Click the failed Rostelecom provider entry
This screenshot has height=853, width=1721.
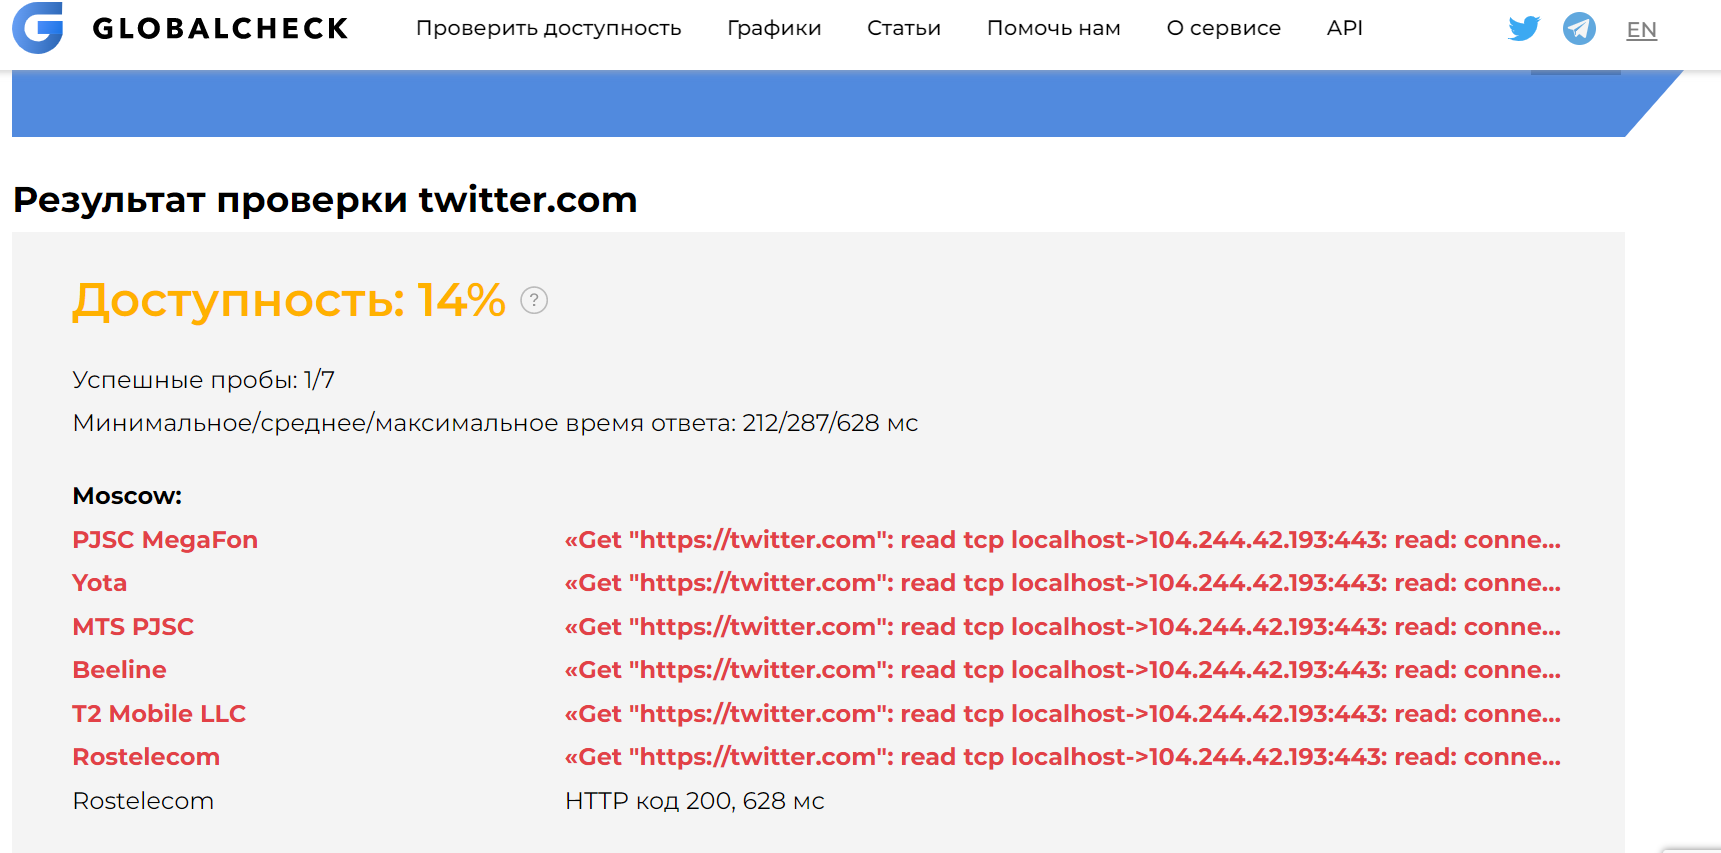tap(145, 756)
